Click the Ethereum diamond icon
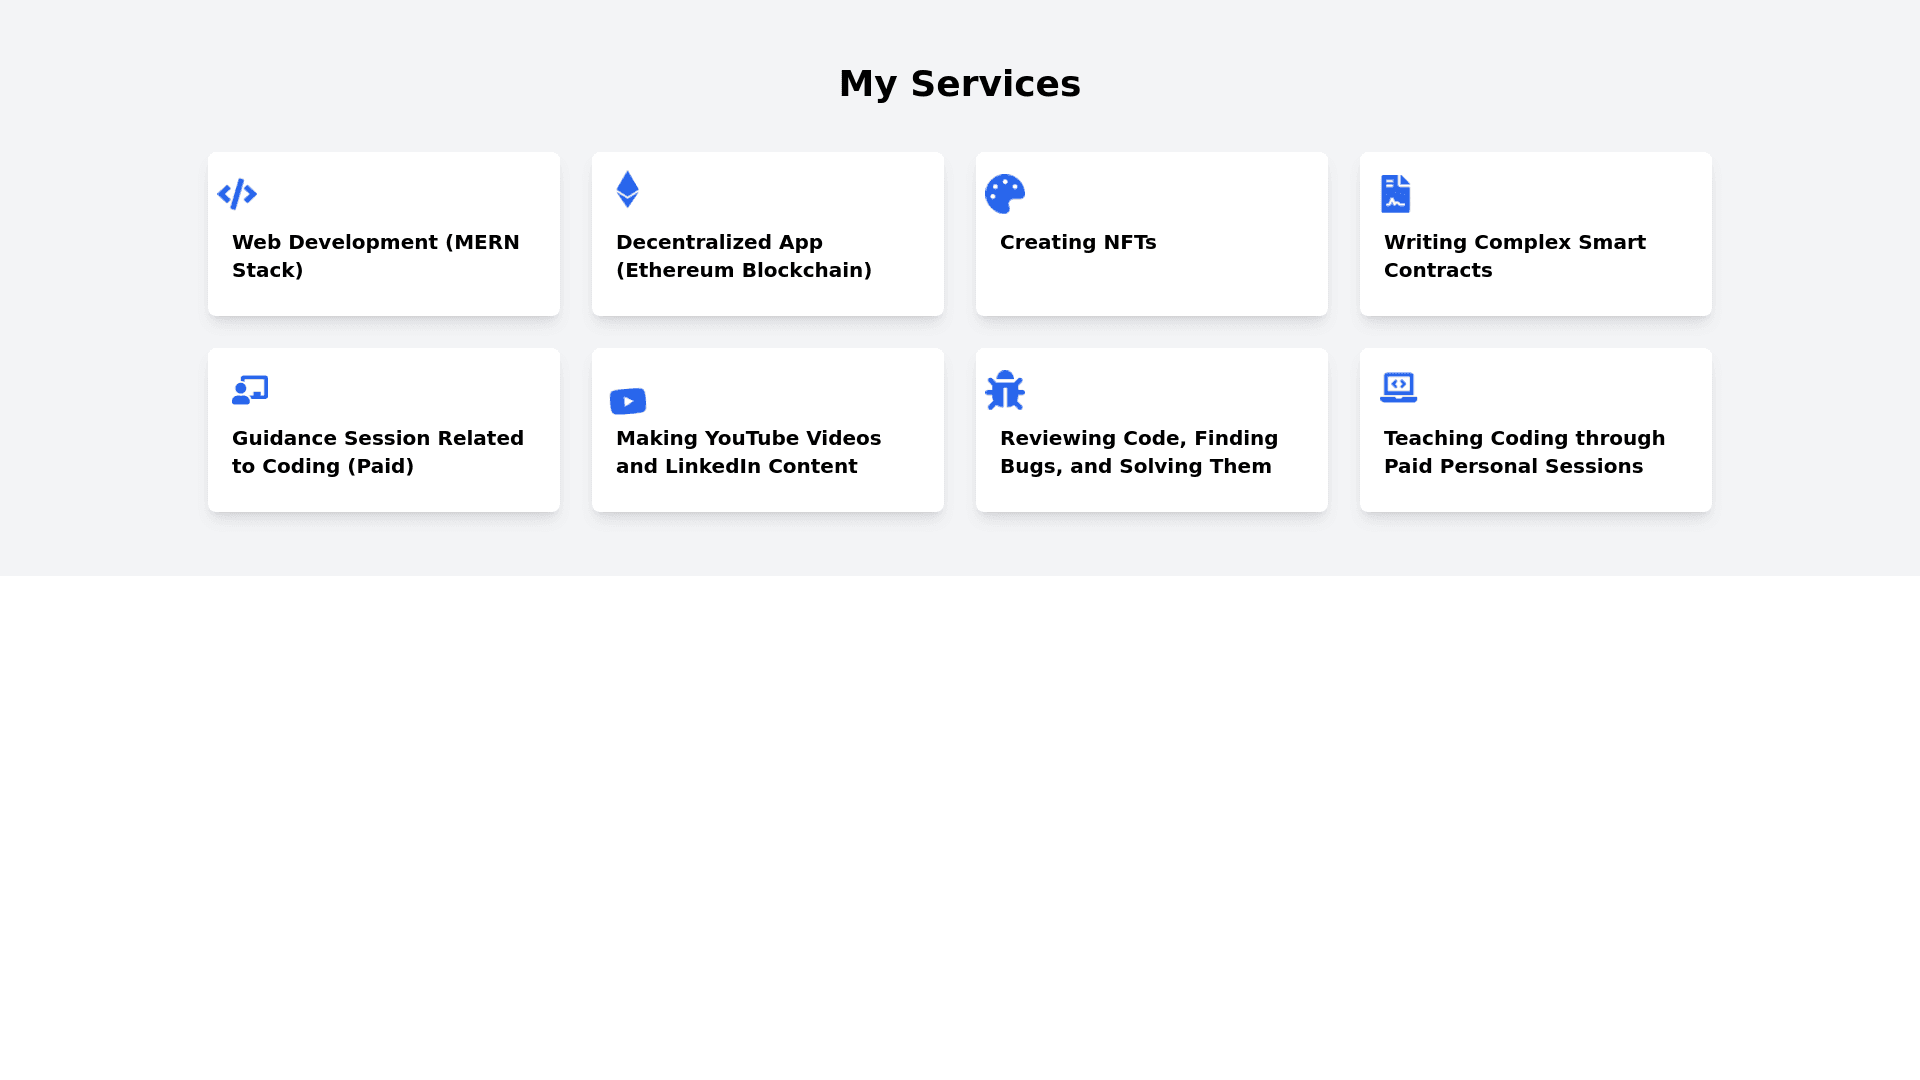 coord(627,189)
